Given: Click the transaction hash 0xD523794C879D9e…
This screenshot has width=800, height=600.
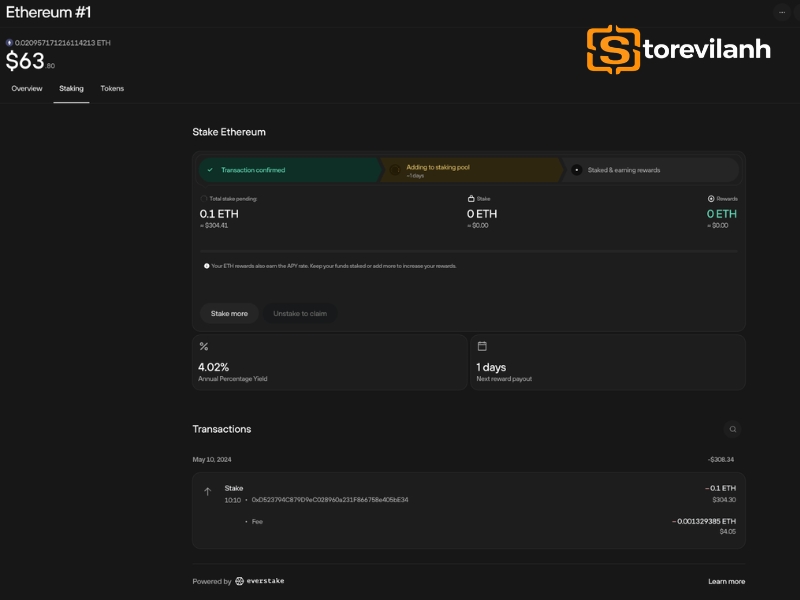Looking at the screenshot, I should pyautogui.click(x=330, y=499).
